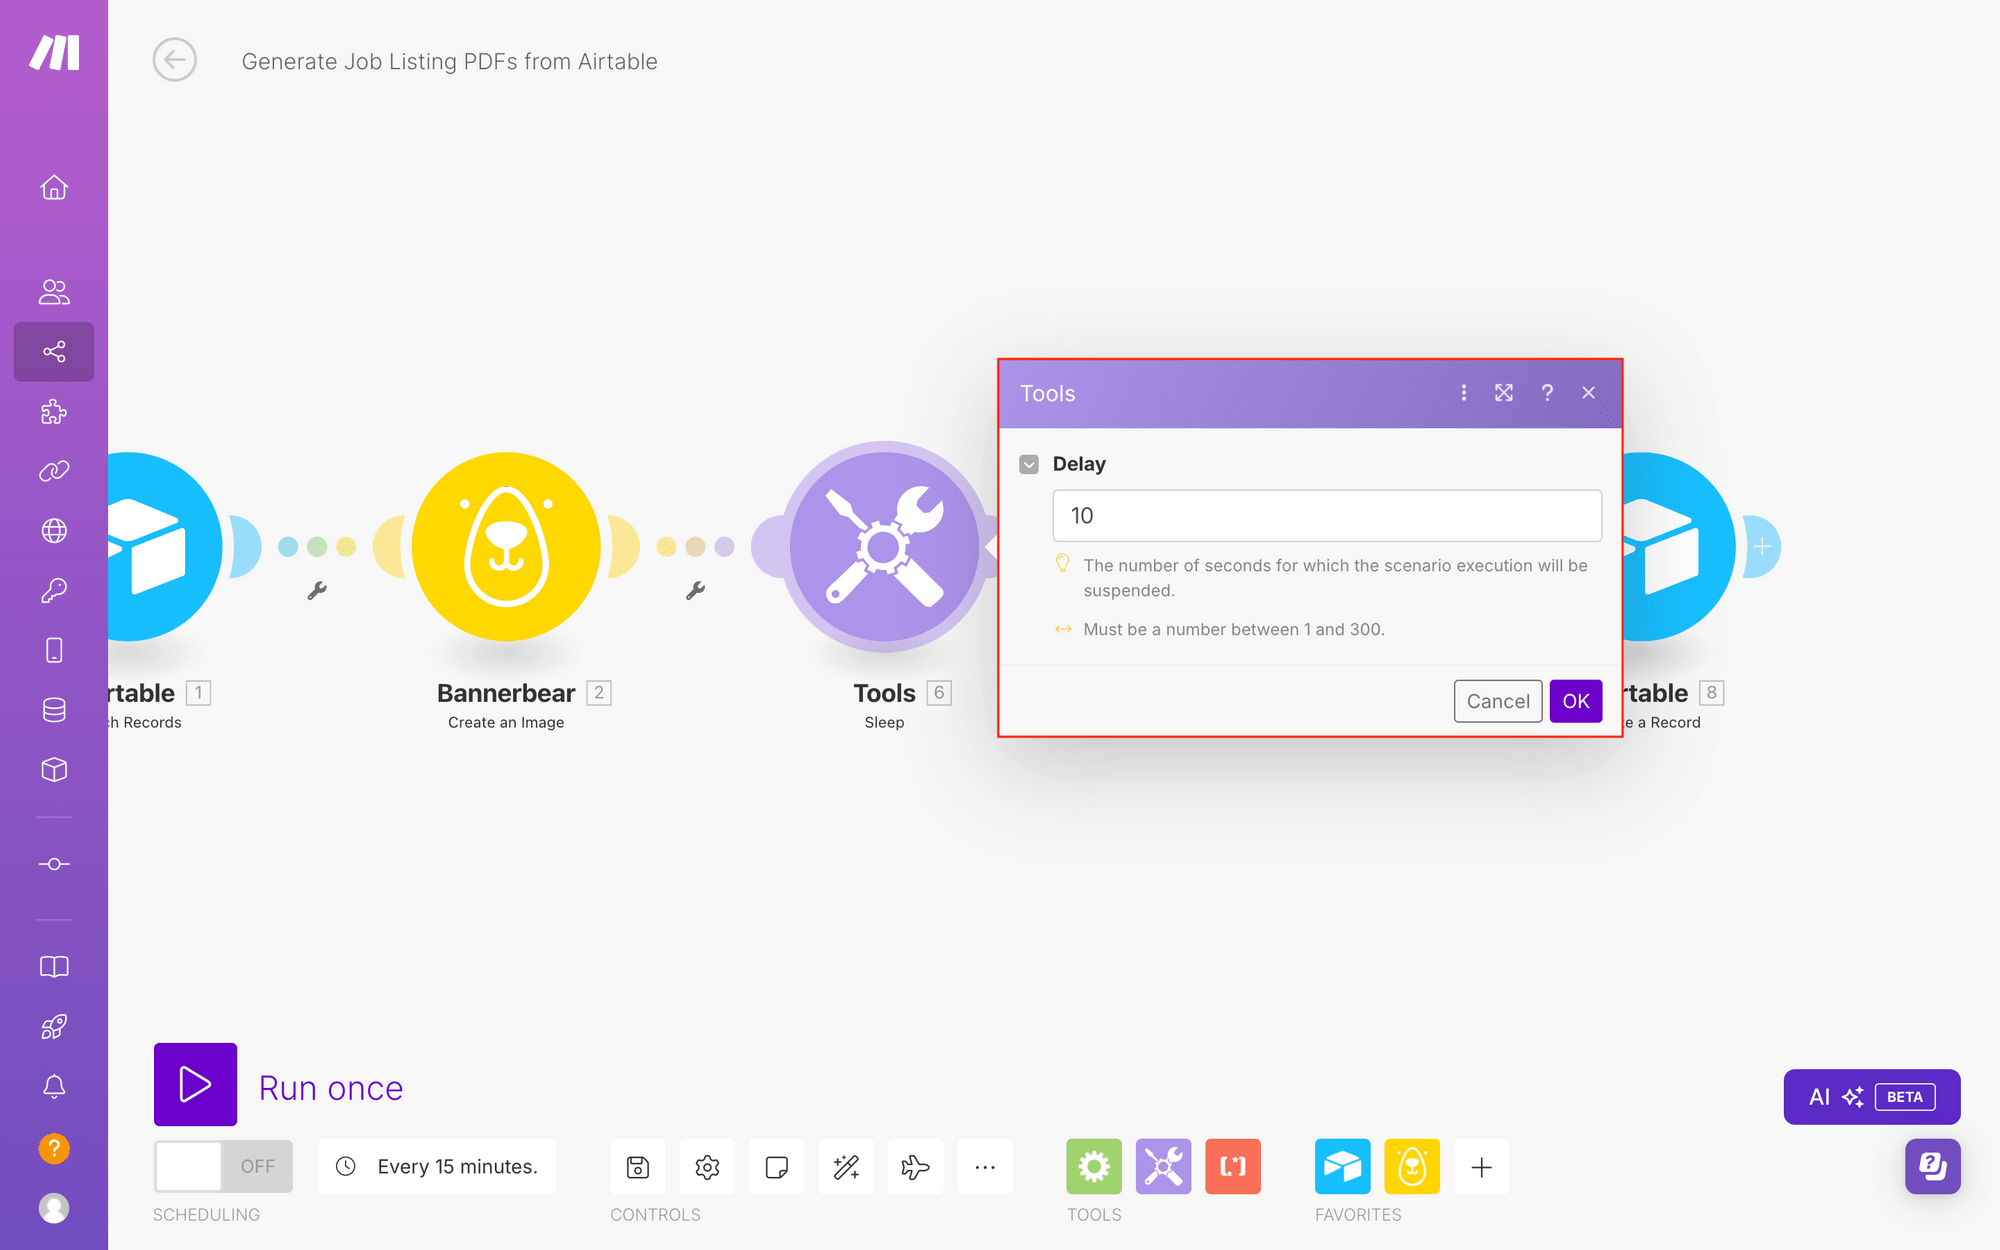This screenshot has width=2000, height=1250.
Task: Collapse the Delay section in the dialog
Action: (x=1029, y=463)
